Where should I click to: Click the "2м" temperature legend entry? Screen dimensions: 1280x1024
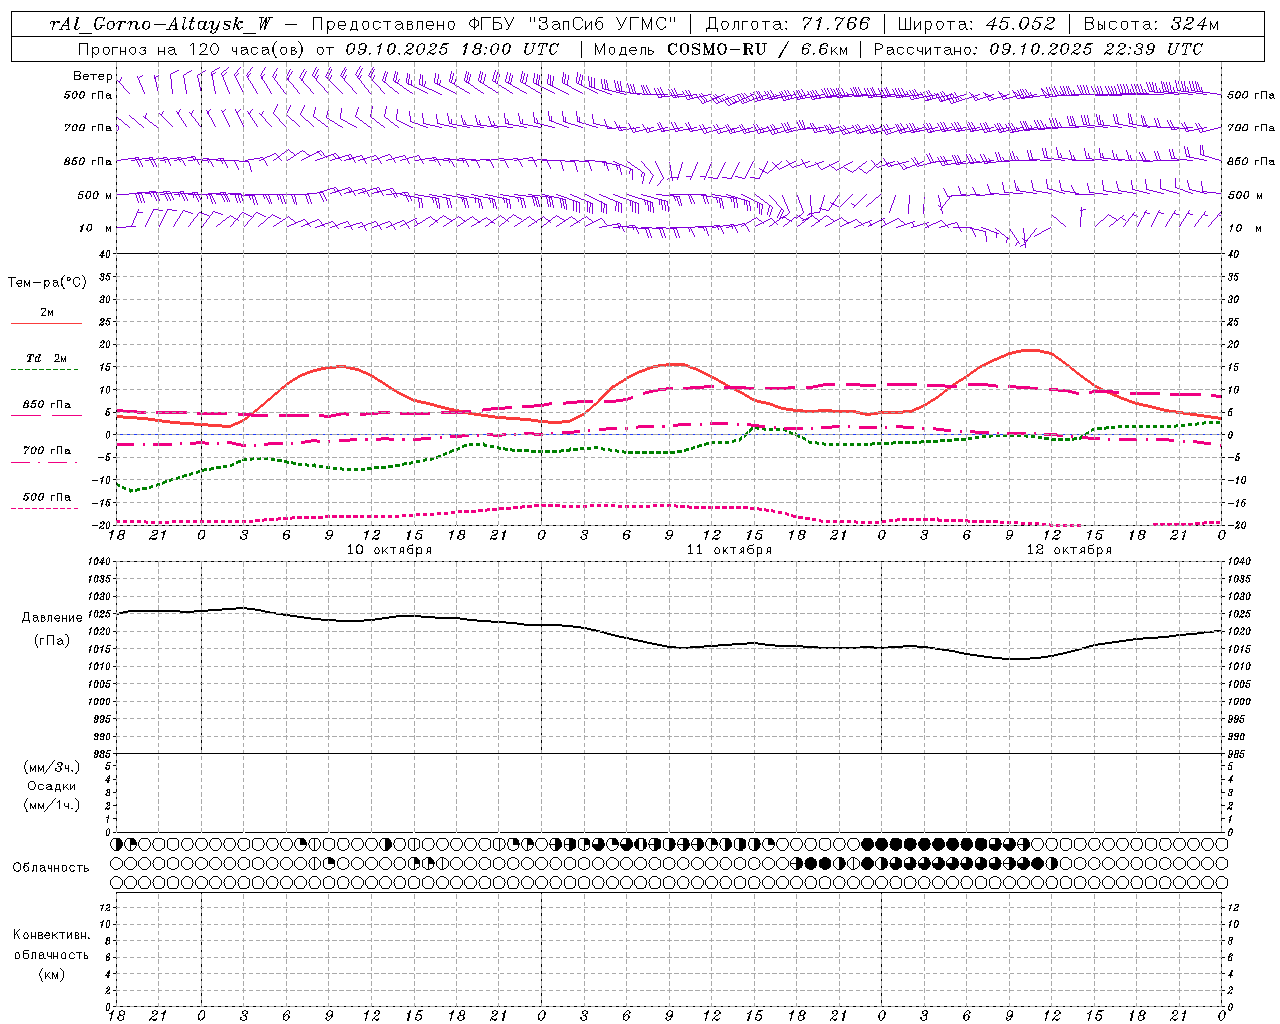[47, 312]
